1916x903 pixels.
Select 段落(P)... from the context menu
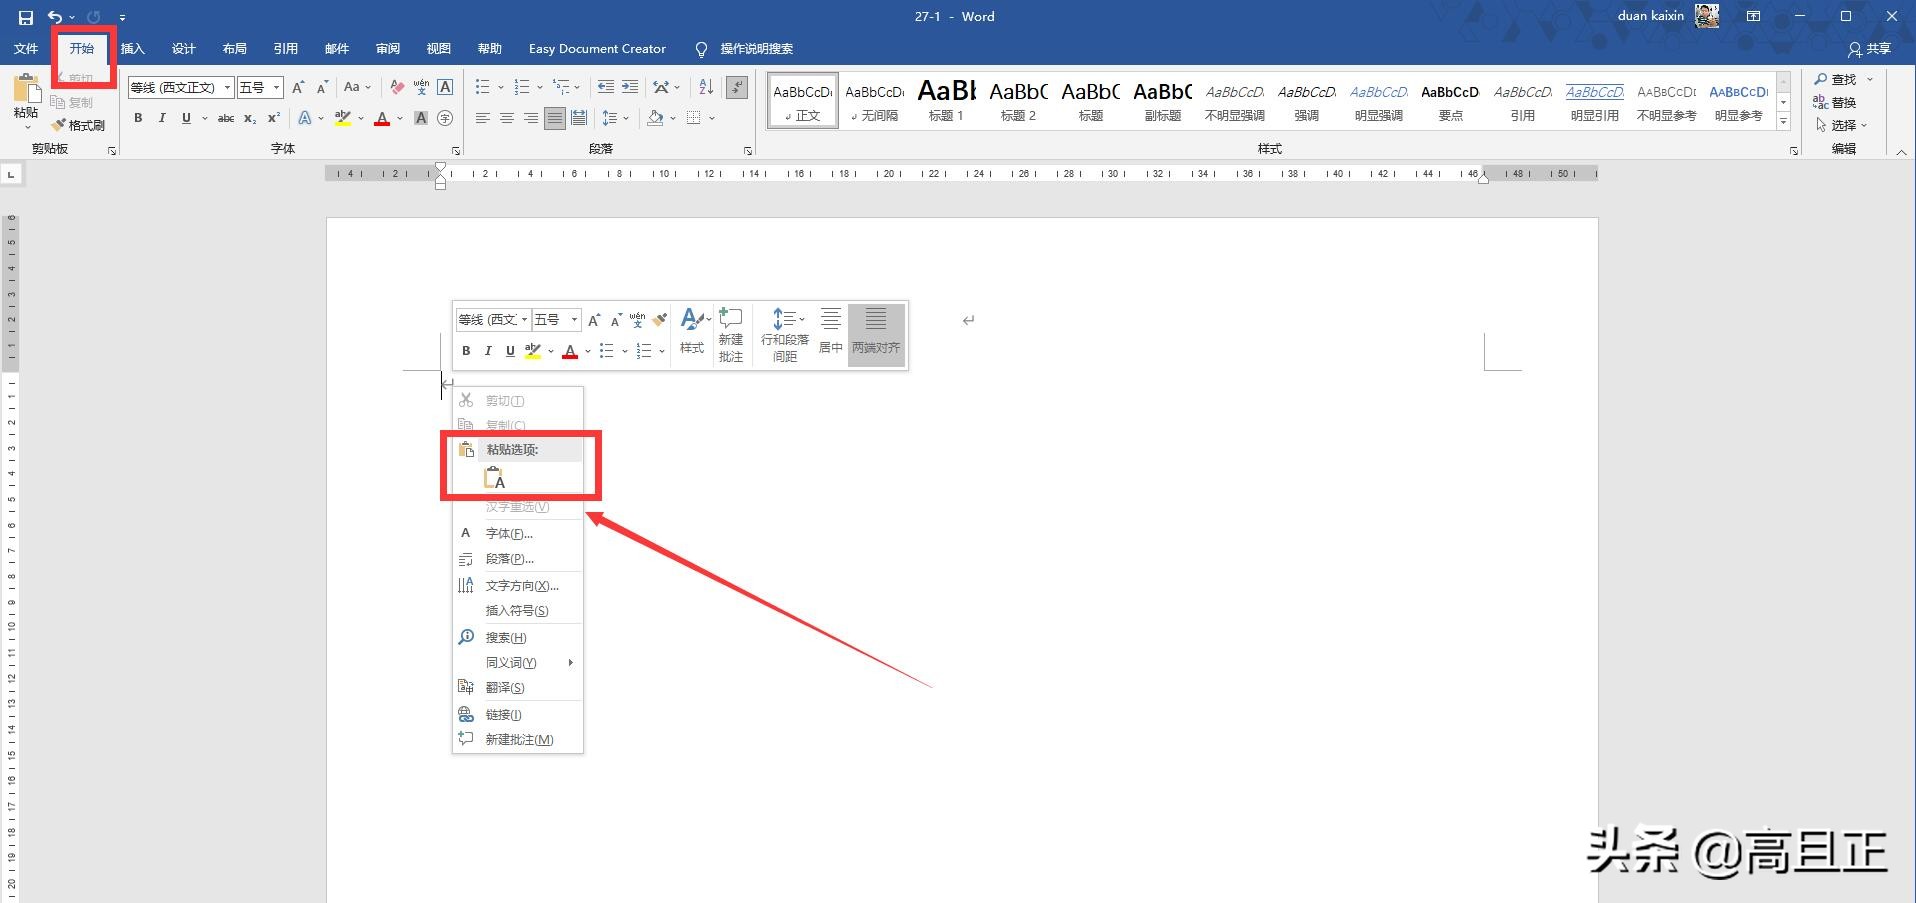click(x=509, y=559)
